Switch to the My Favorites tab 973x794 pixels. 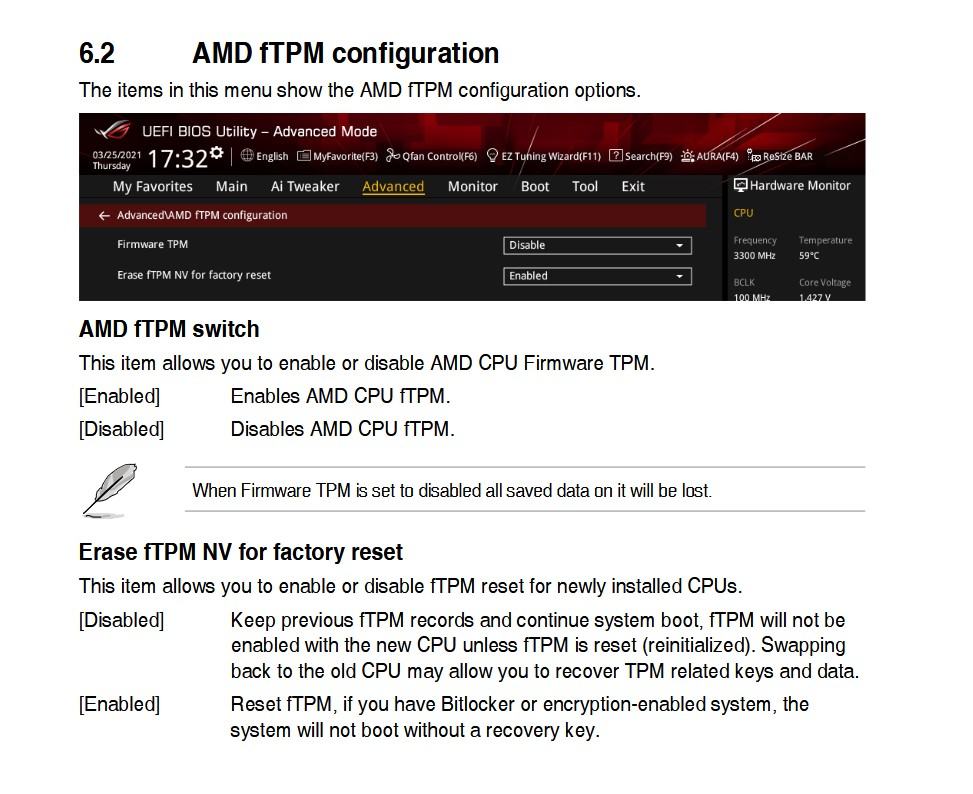(x=153, y=187)
